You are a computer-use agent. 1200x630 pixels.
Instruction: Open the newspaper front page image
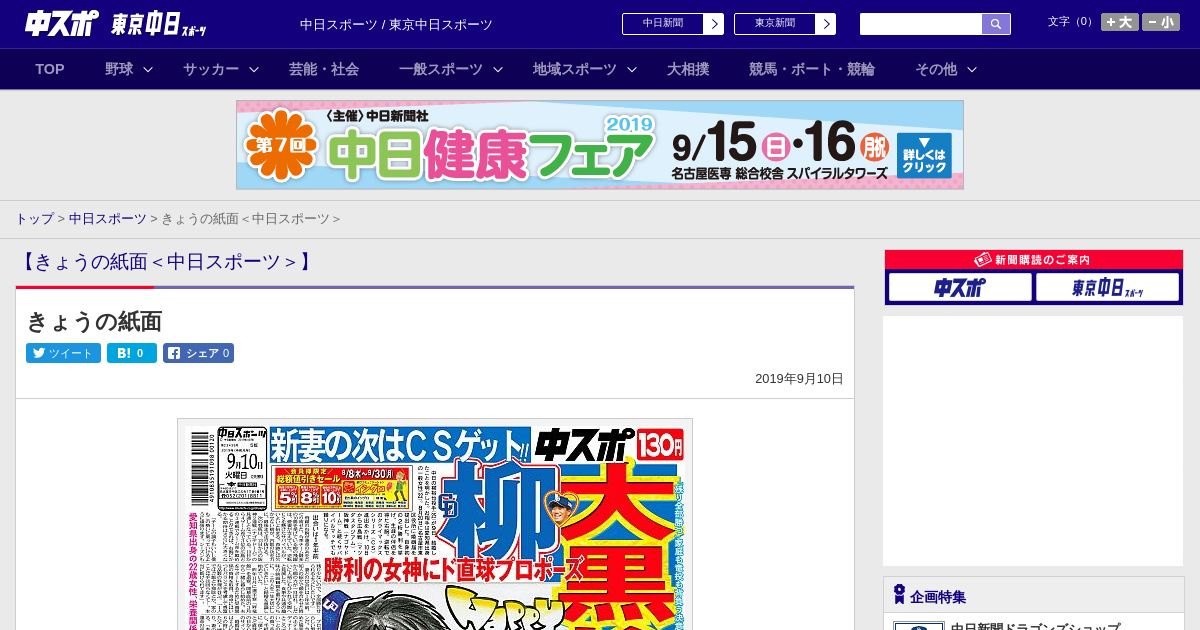pyautogui.click(x=435, y=524)
